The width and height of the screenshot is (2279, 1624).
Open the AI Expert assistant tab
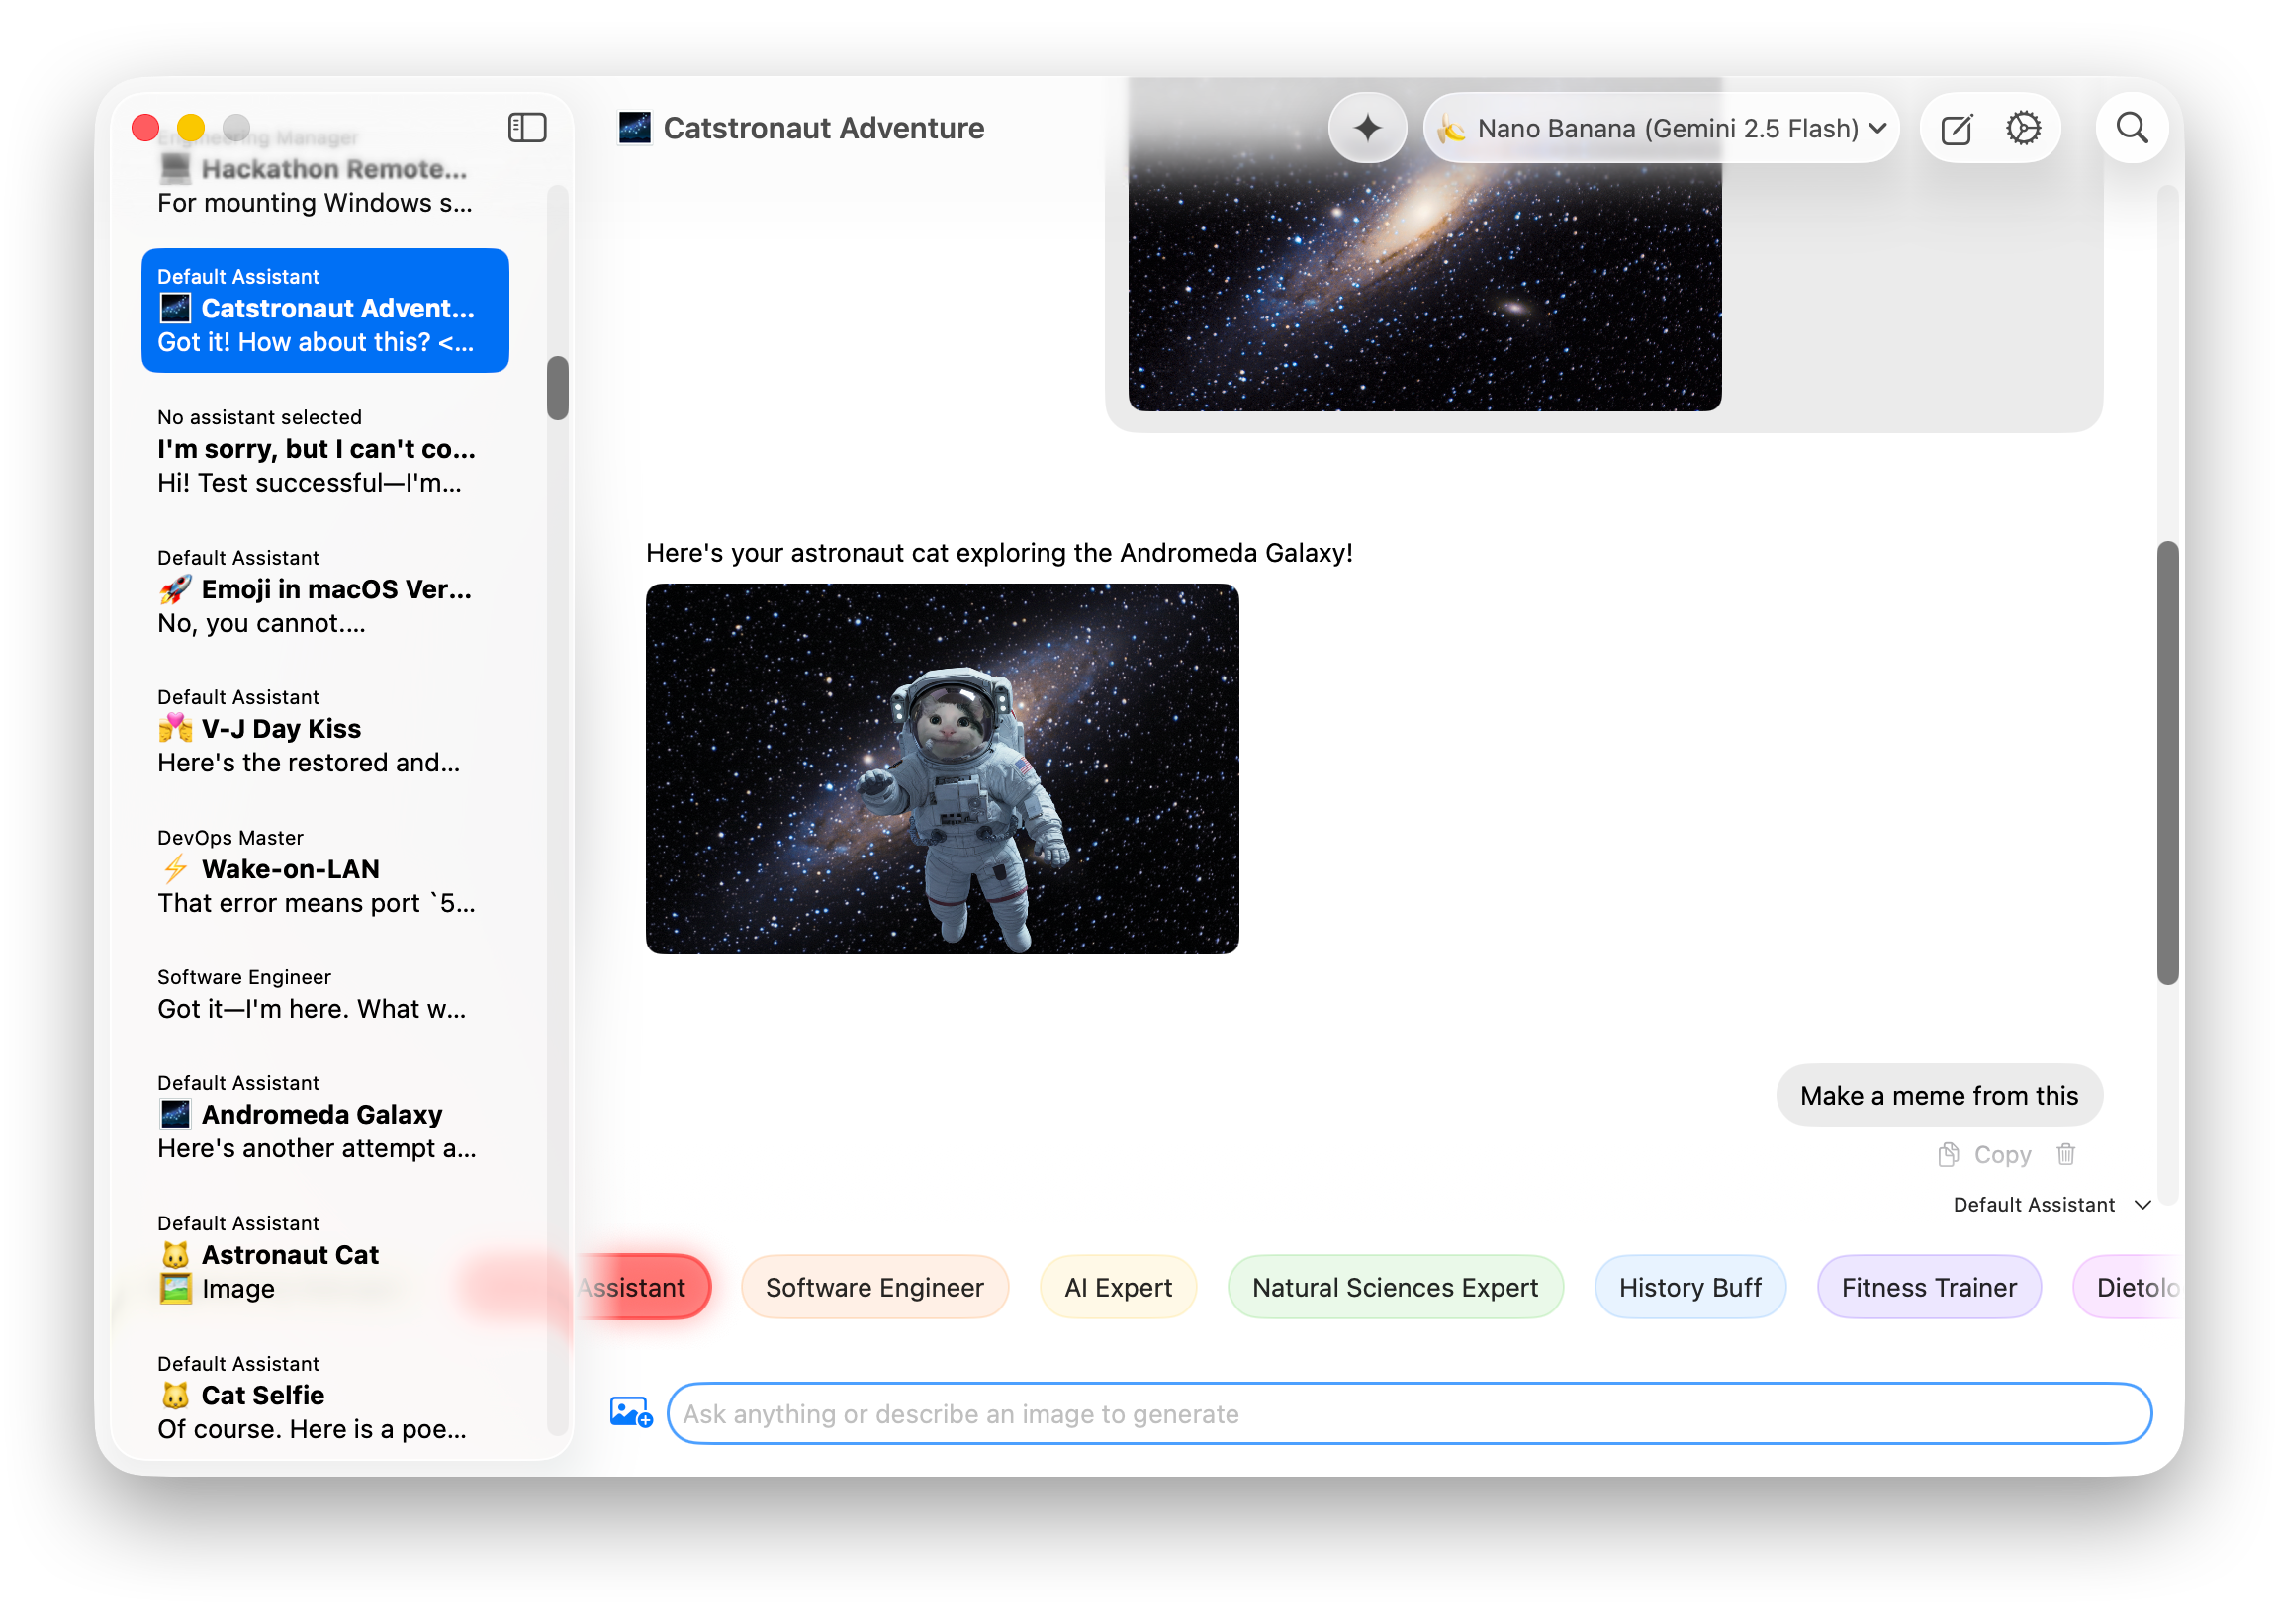1117,1287
